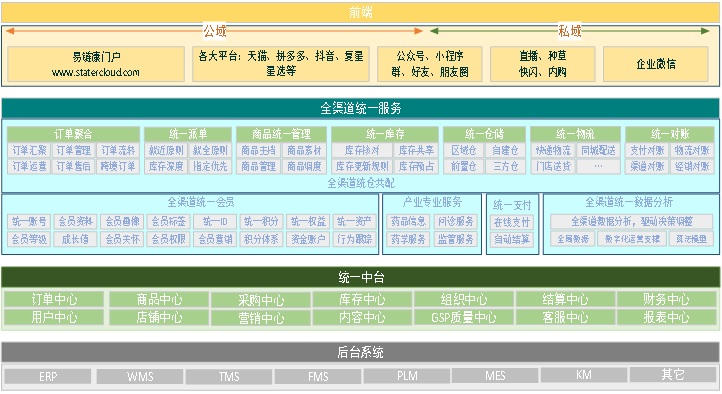722x394 pixels.
Task: Click the 在线支付 cell
Action: [x=512, y=222]
